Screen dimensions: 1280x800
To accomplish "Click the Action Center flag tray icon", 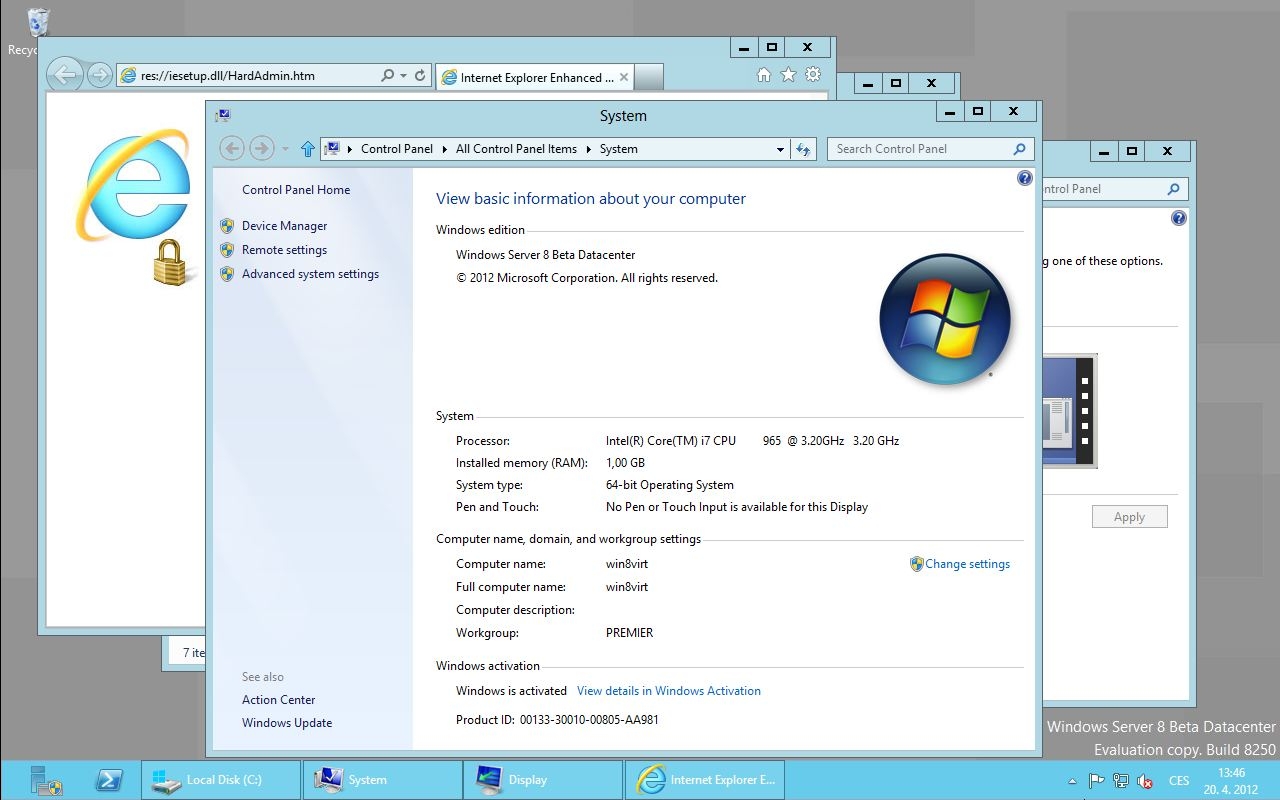I will click(1096, 781).
